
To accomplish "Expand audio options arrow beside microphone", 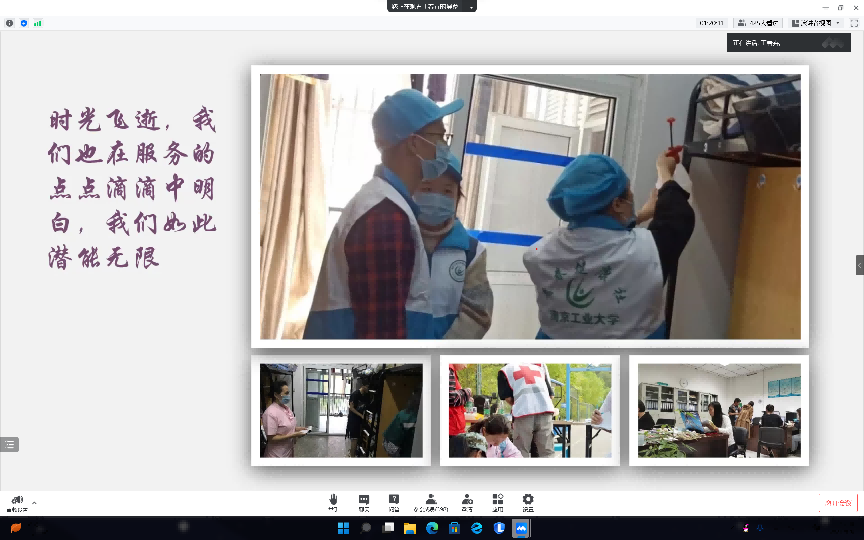I will 34,502.
